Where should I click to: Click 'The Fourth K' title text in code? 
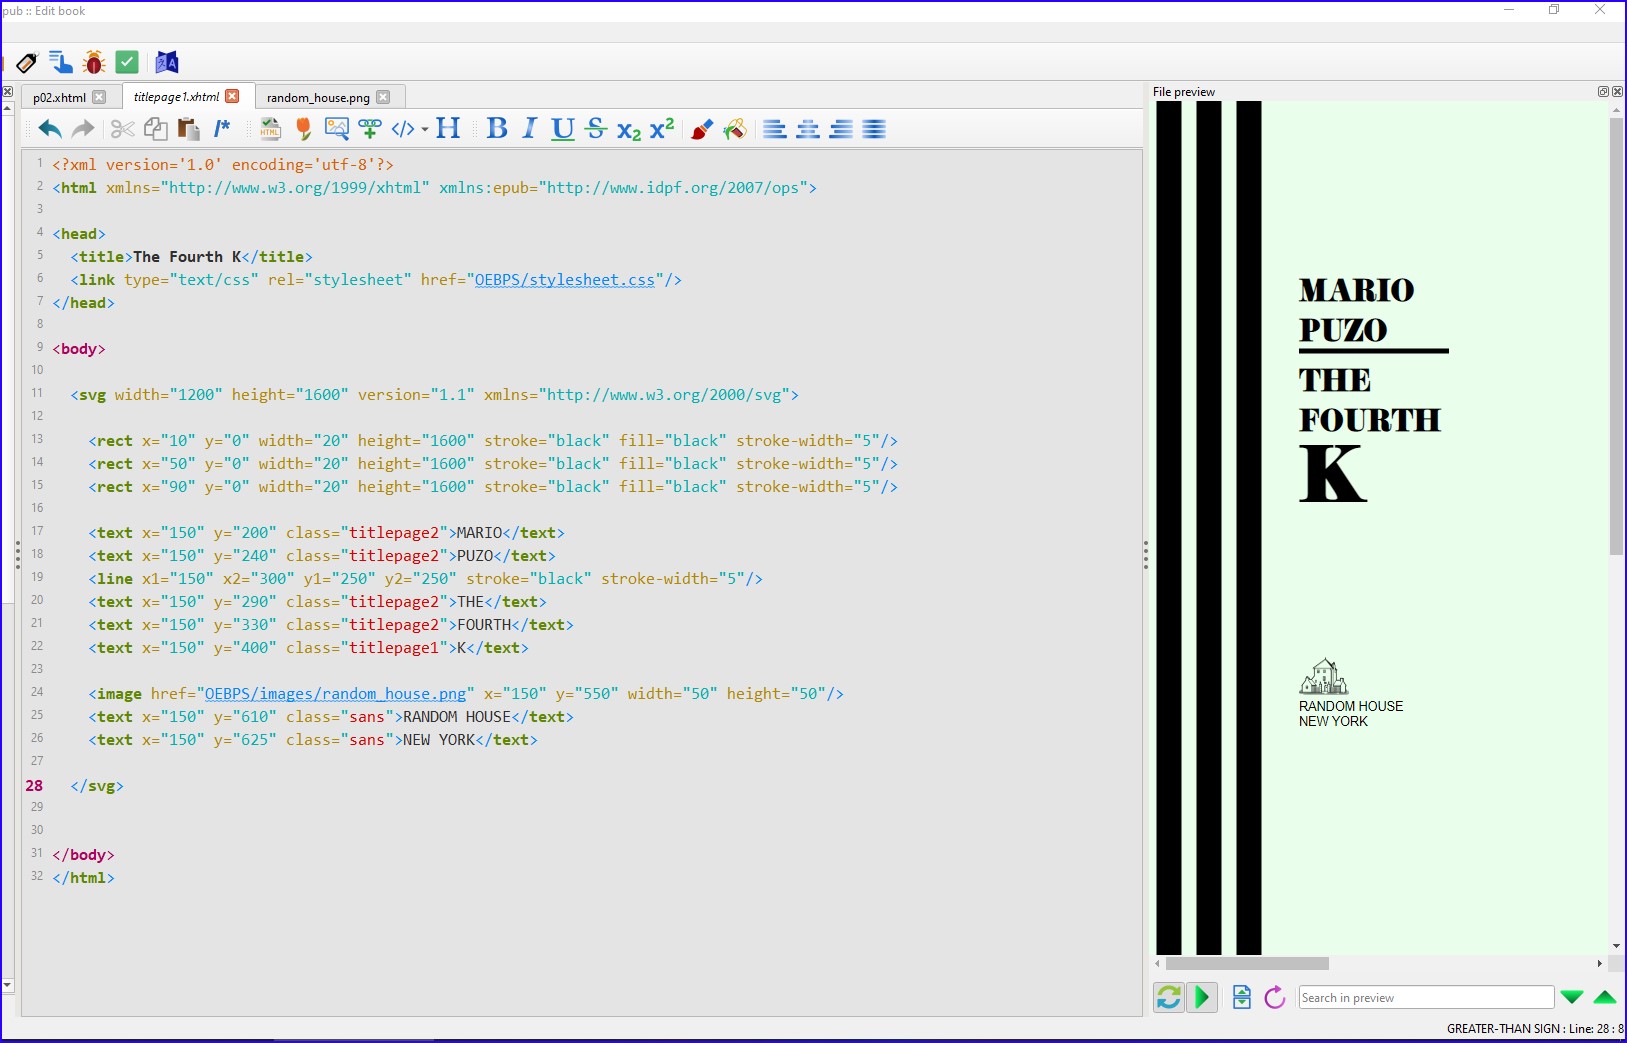pos(188,257)
